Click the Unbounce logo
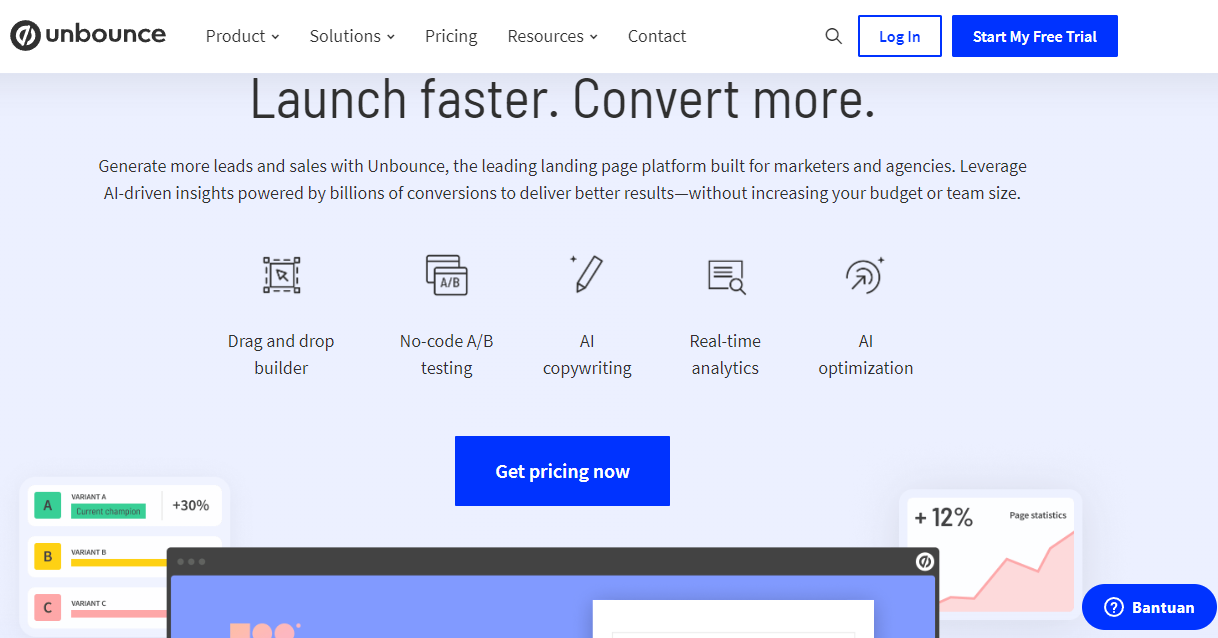This screenshot has width=1218, height=638. pyautogui.click(x=88, y=36)
